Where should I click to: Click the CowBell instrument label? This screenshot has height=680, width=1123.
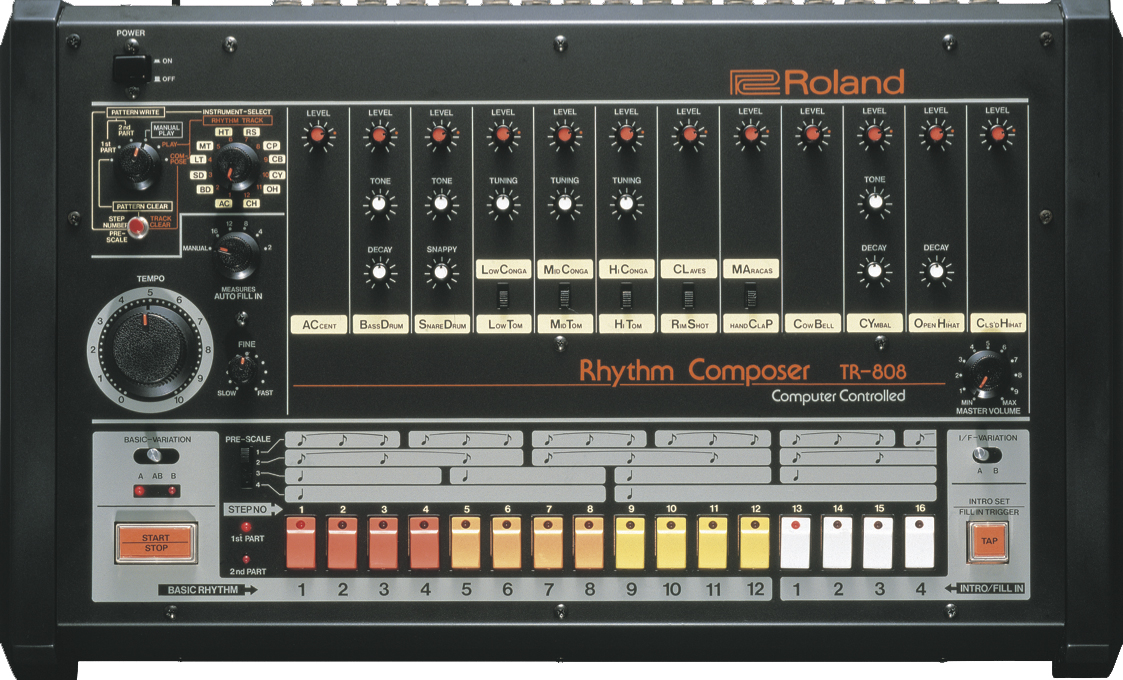(813, 324)
